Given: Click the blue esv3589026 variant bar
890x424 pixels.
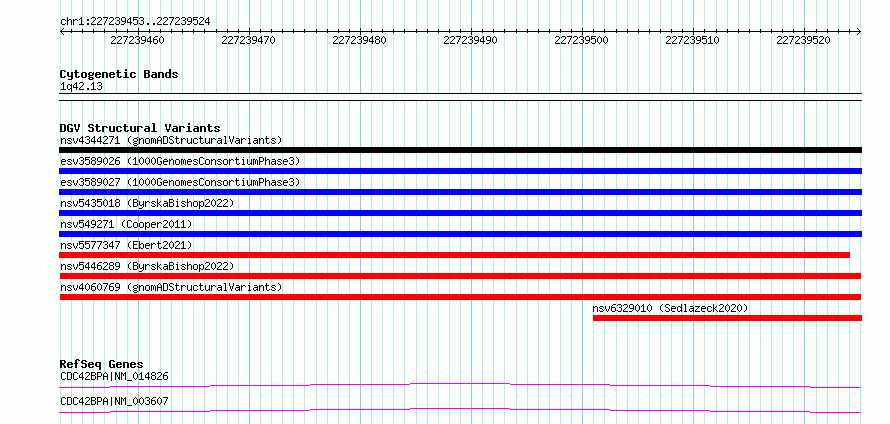Looking at the screenshot, I should (x=460, y=171).
